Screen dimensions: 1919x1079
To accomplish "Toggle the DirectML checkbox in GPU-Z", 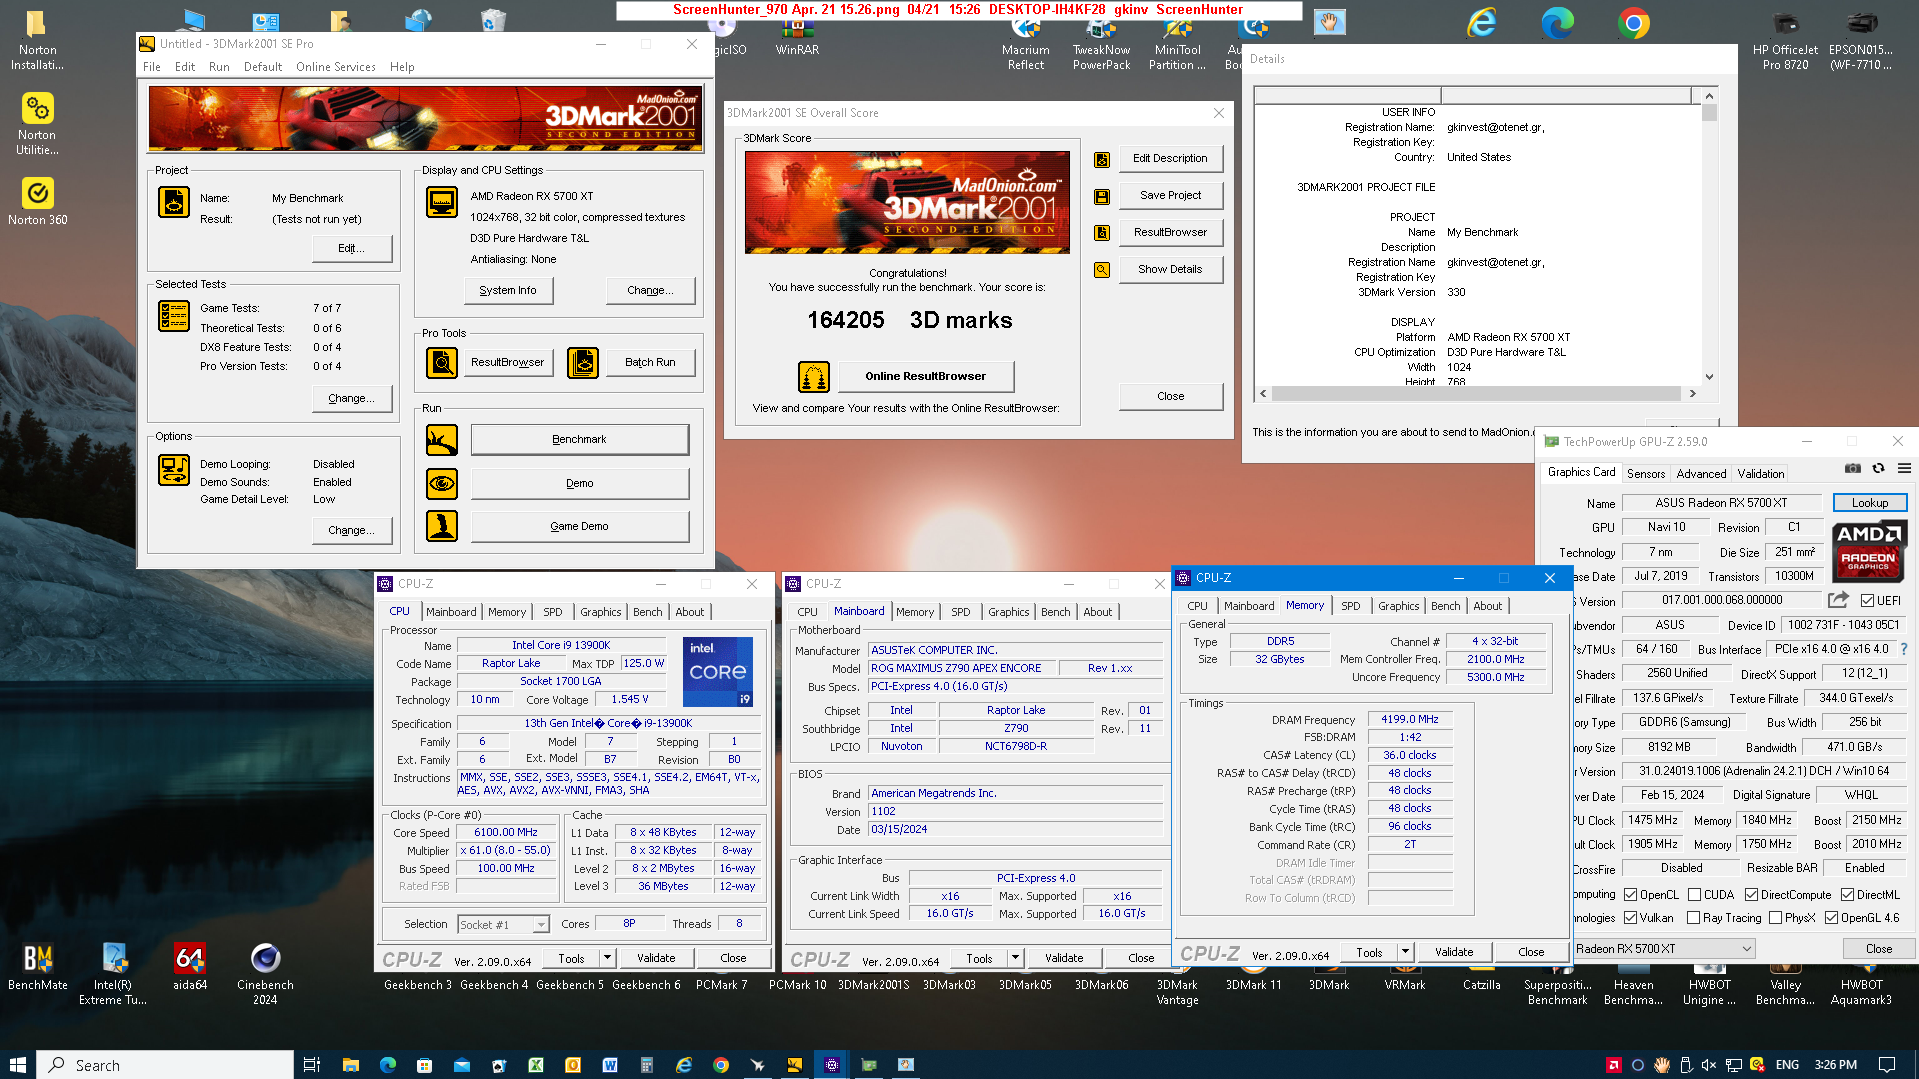I will [1848, 895].
